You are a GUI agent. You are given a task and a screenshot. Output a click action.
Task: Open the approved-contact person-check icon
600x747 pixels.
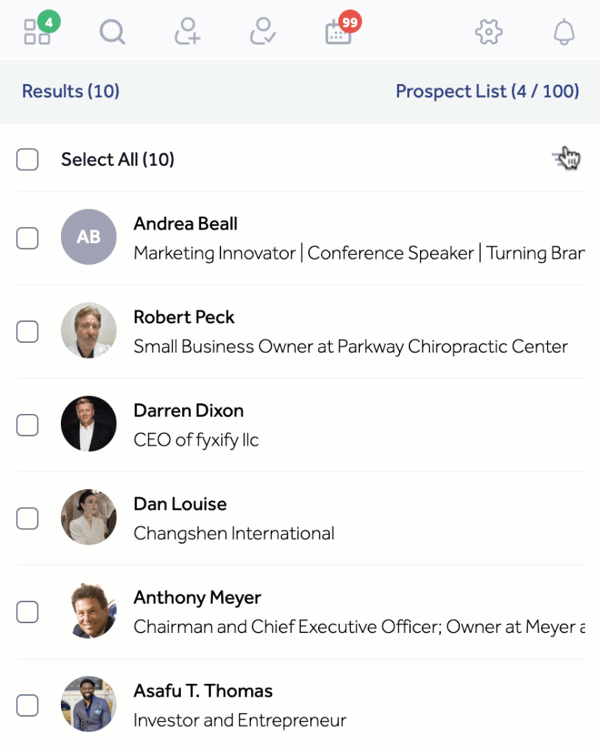point(263,31)
